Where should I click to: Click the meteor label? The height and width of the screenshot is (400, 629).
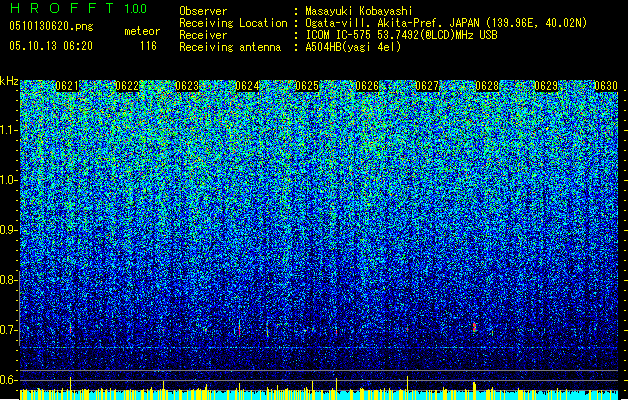click(142, 31)
